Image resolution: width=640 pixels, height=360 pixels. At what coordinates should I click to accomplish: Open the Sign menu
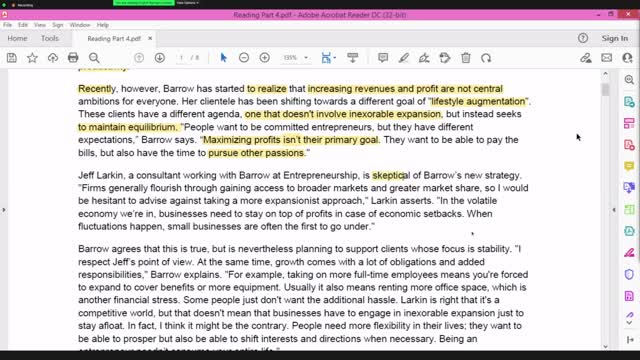click(x=58, y=25)
